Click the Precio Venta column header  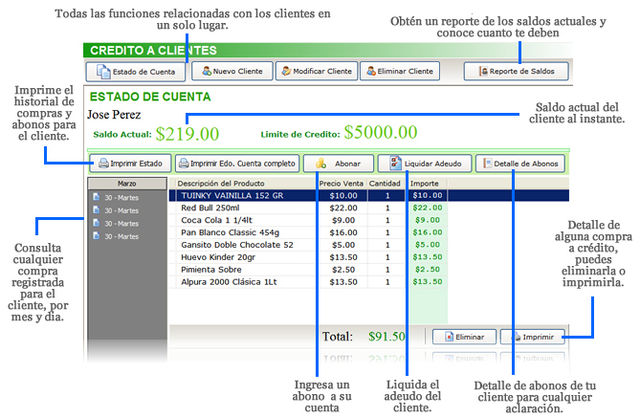click(341, 184)
